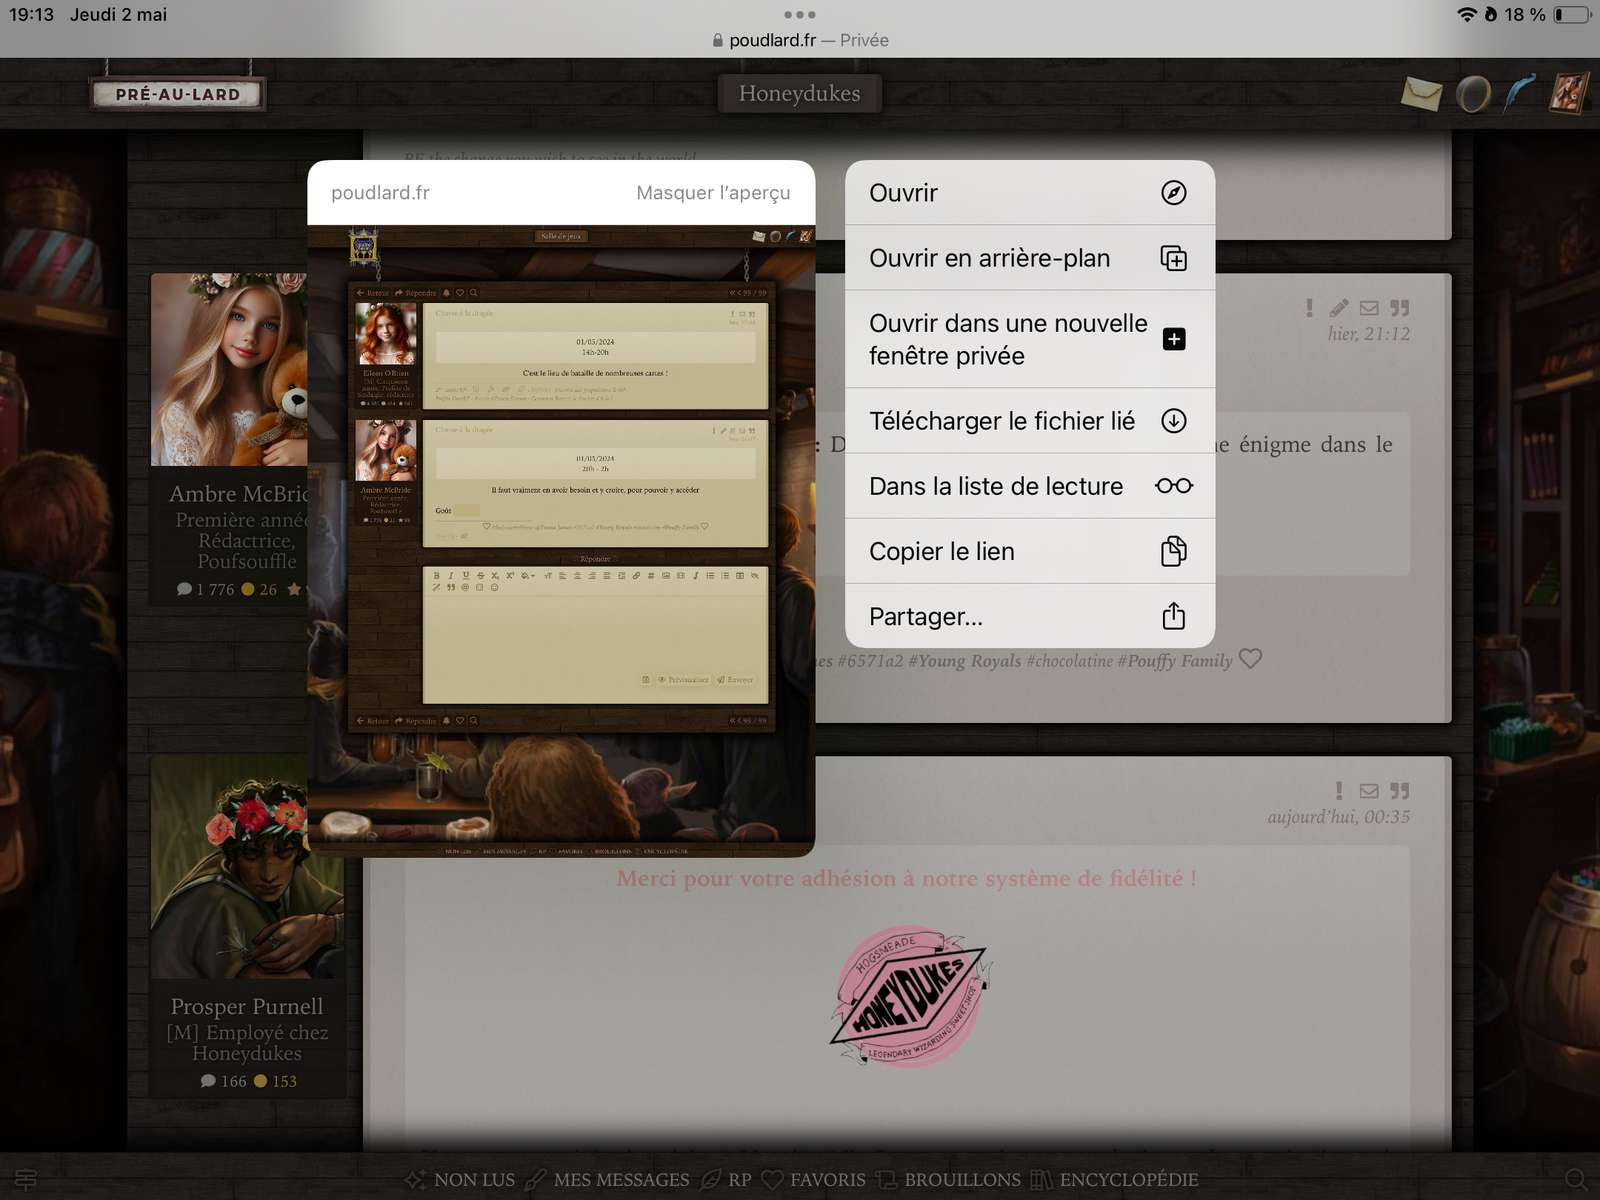
Task: Open BROUILLONS in bottom bar
Action: (949, 1180)
